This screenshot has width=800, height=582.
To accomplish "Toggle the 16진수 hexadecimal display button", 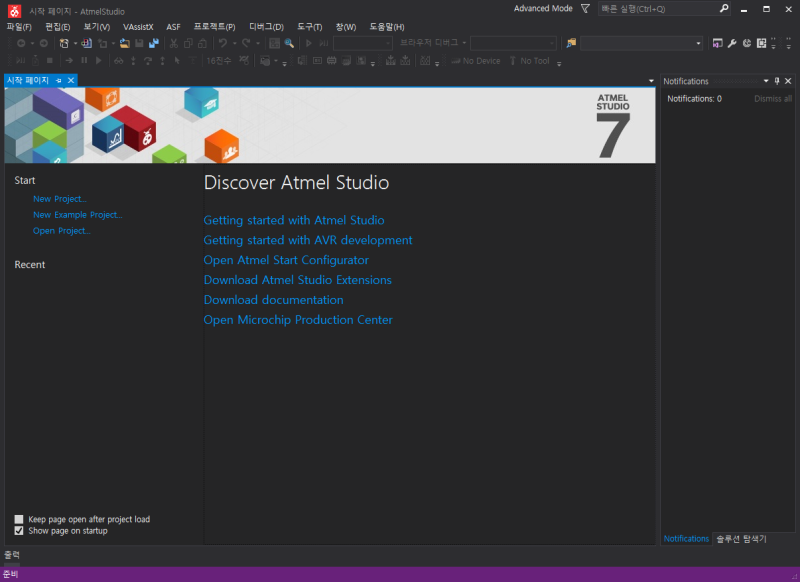I will point(218,61).
